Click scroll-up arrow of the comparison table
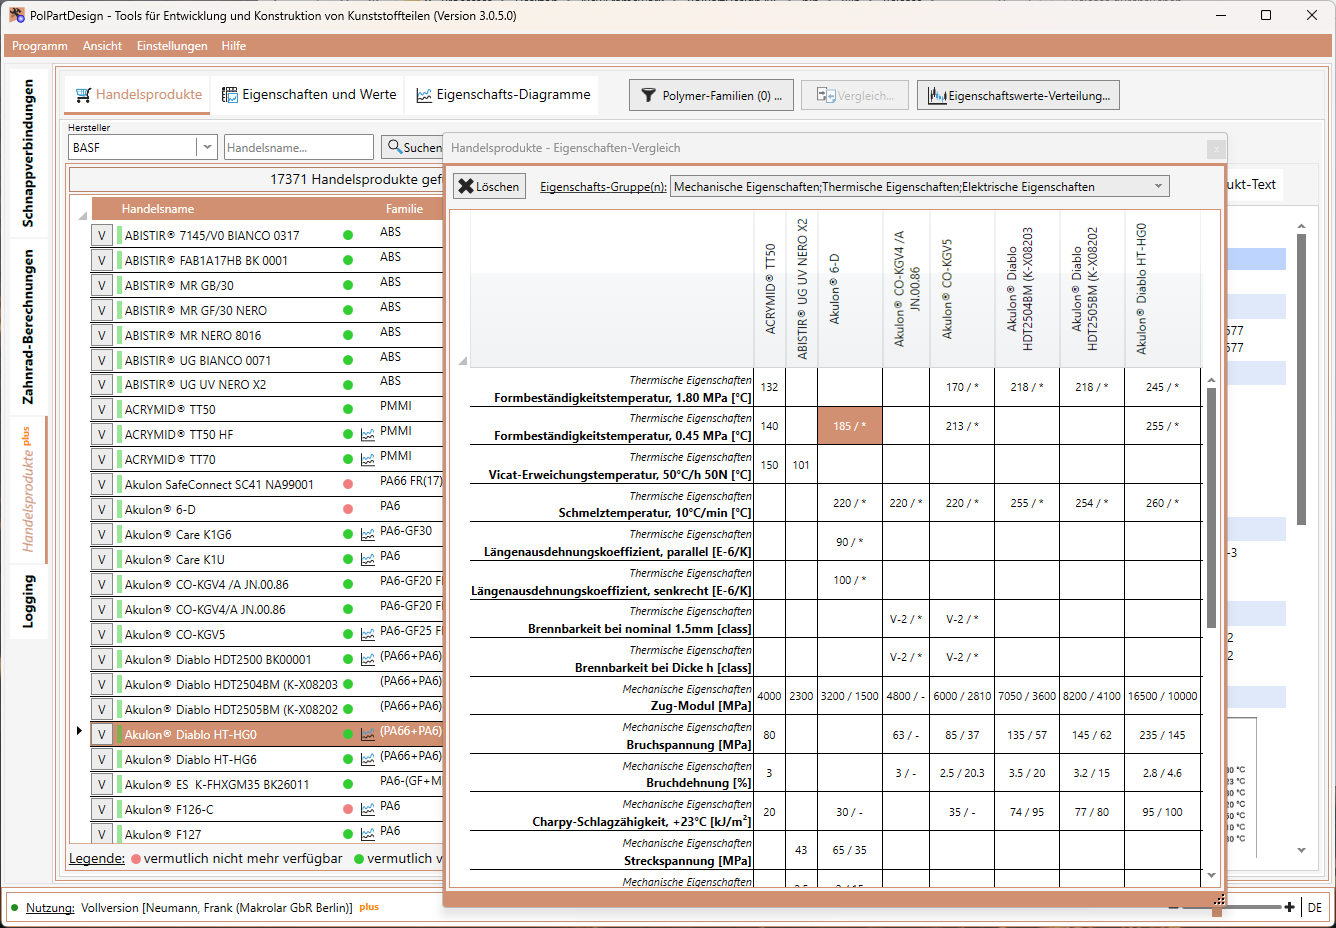This screenshot has width=1336, height=928. pos(1212,380)
